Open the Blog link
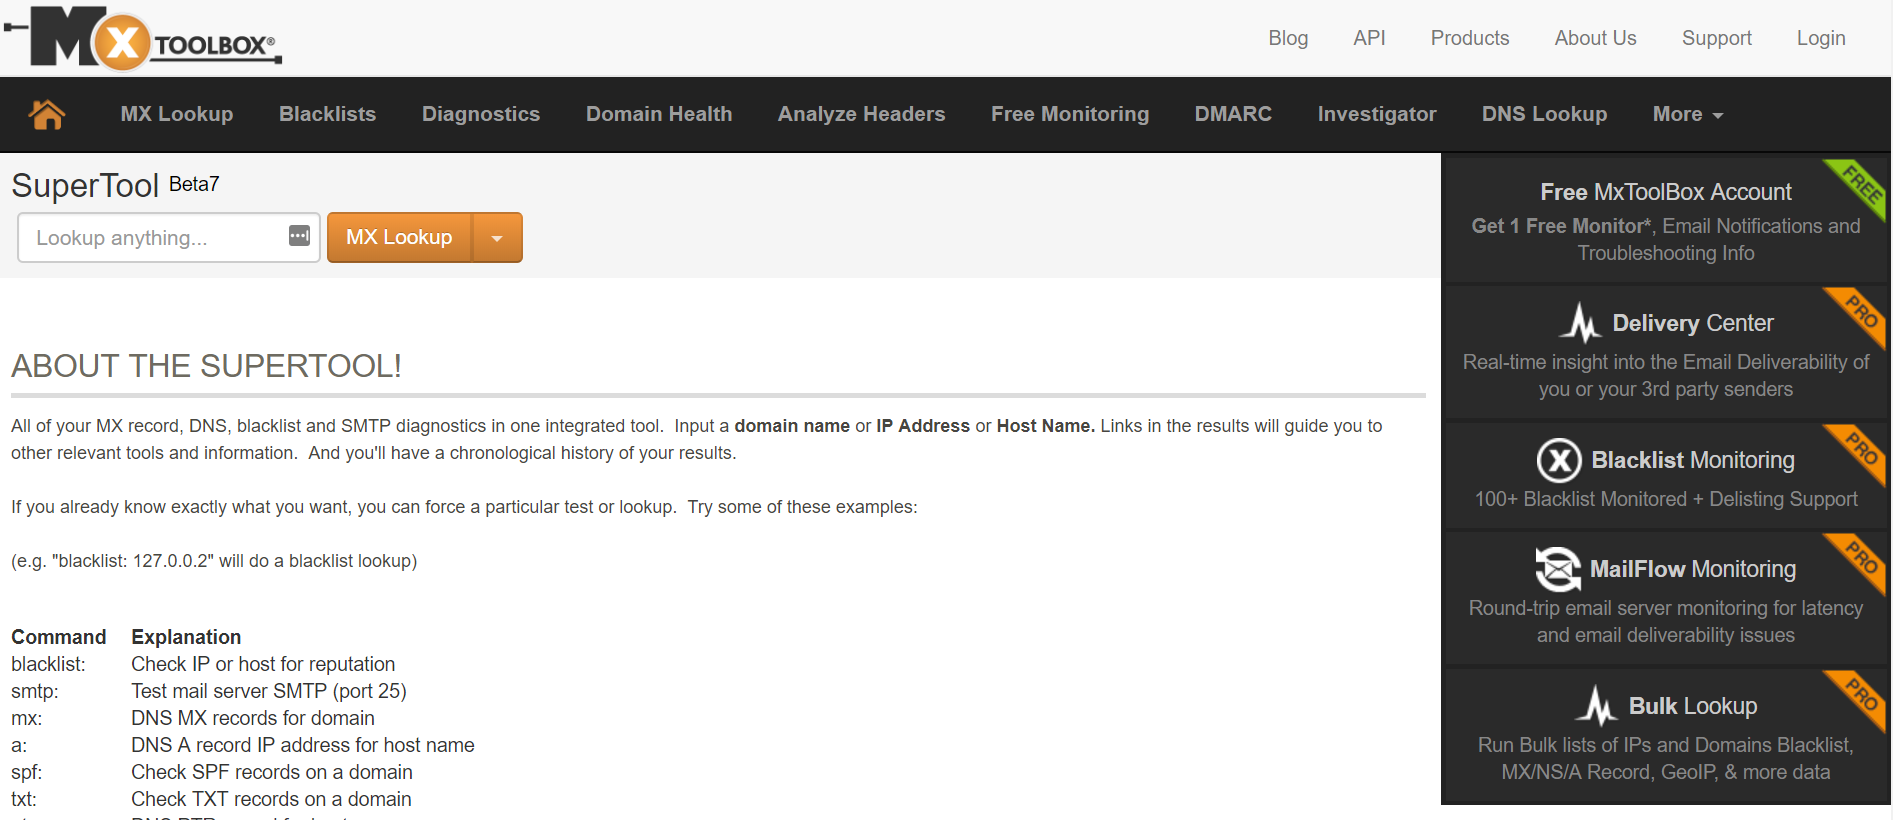Viewport: 1893px width, 820px height. [1288, 38]
